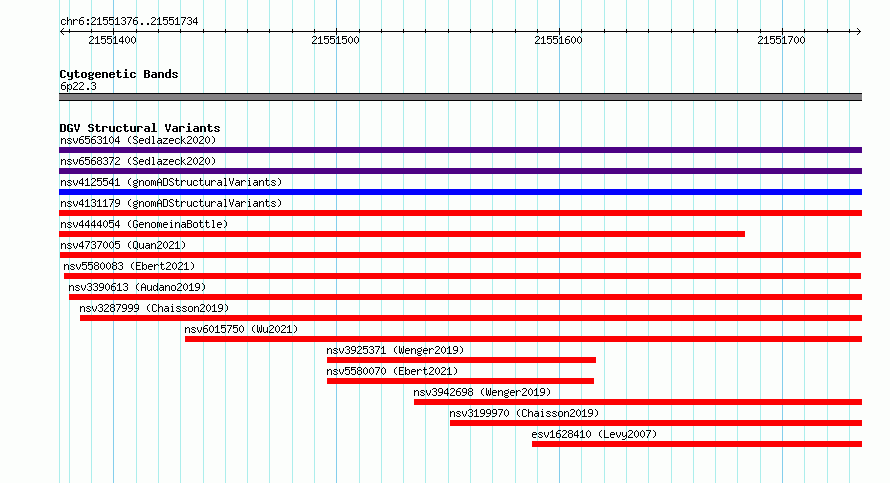This screenshot has height=483, width=890.
Task: Click the red nsv3199970 variant bar
Action: click(x=656, y=423)
